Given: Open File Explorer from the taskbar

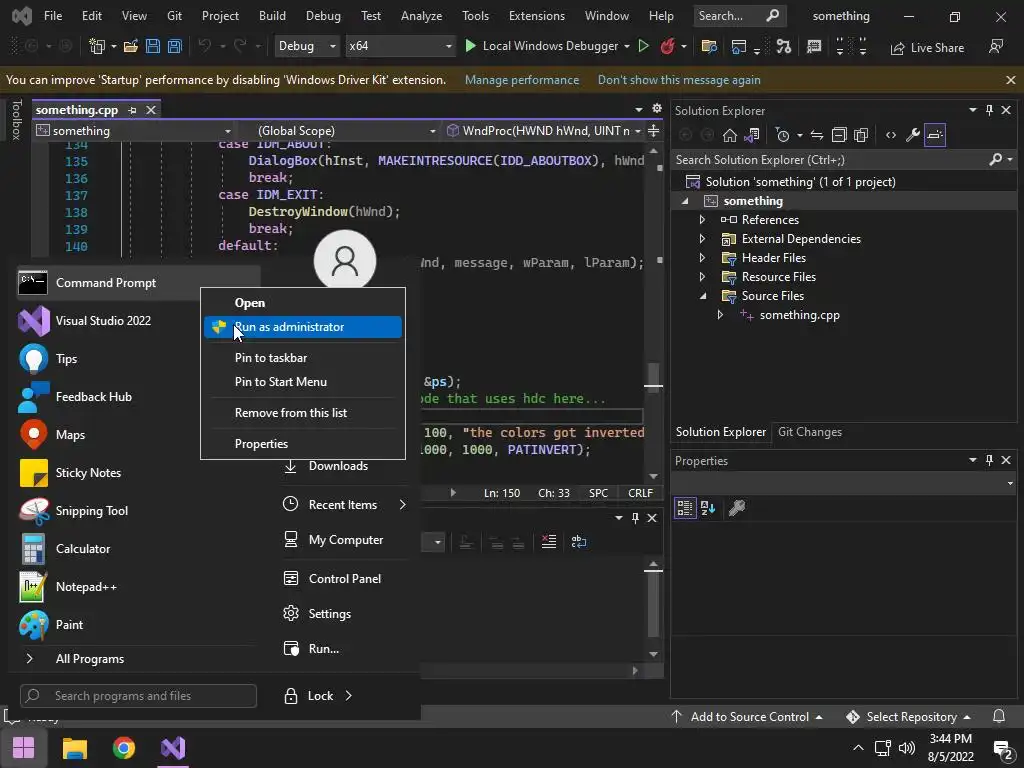Looking at the screenshot, I should pyautogui.click(x=74, y=748).
